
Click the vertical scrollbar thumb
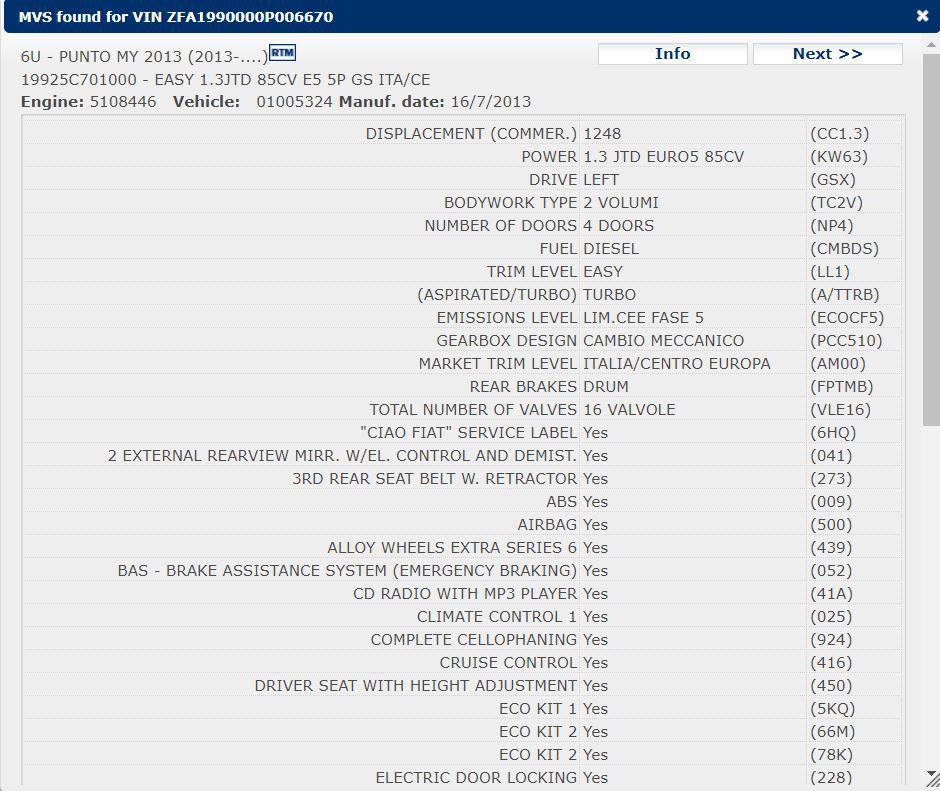pyautogui.click(x=931, y=240)
